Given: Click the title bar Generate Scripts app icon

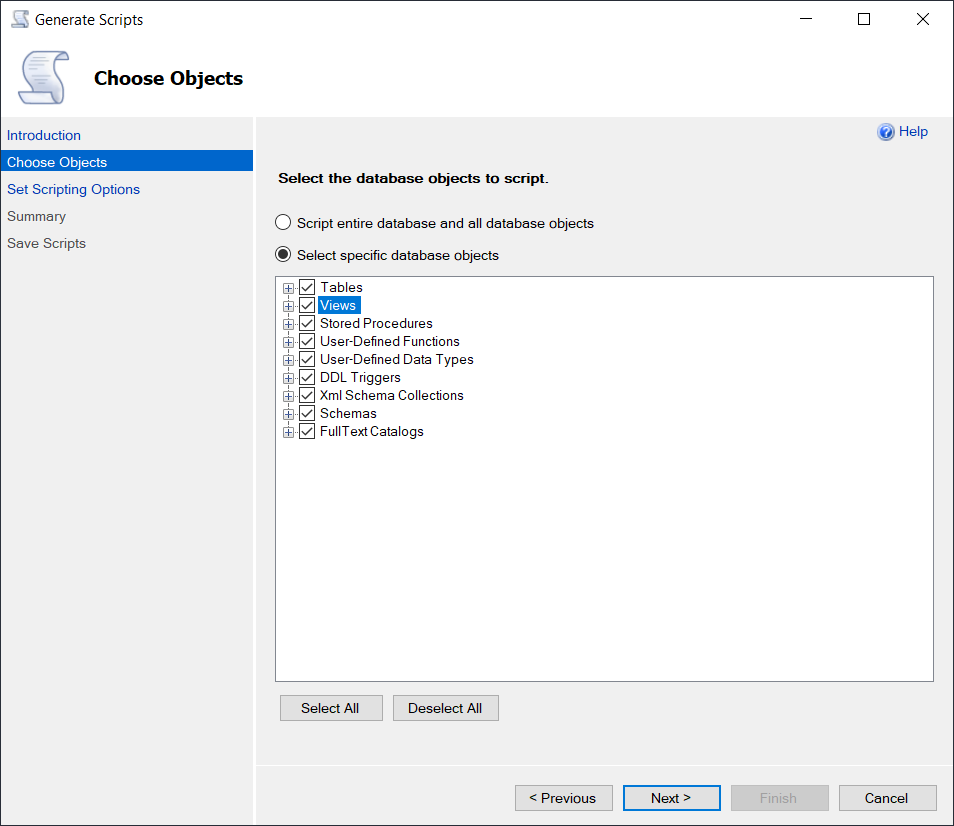Looking at the screenshot, I should click(x=19, y=19).
